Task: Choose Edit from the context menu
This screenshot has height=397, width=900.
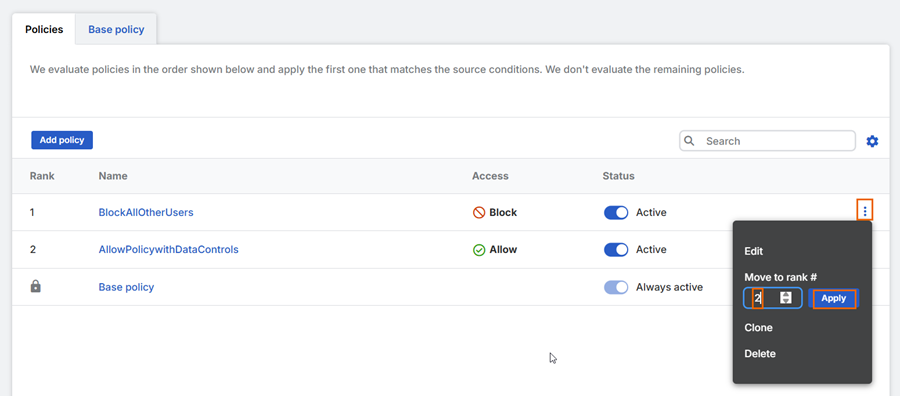Action: (x=754, y=251)
